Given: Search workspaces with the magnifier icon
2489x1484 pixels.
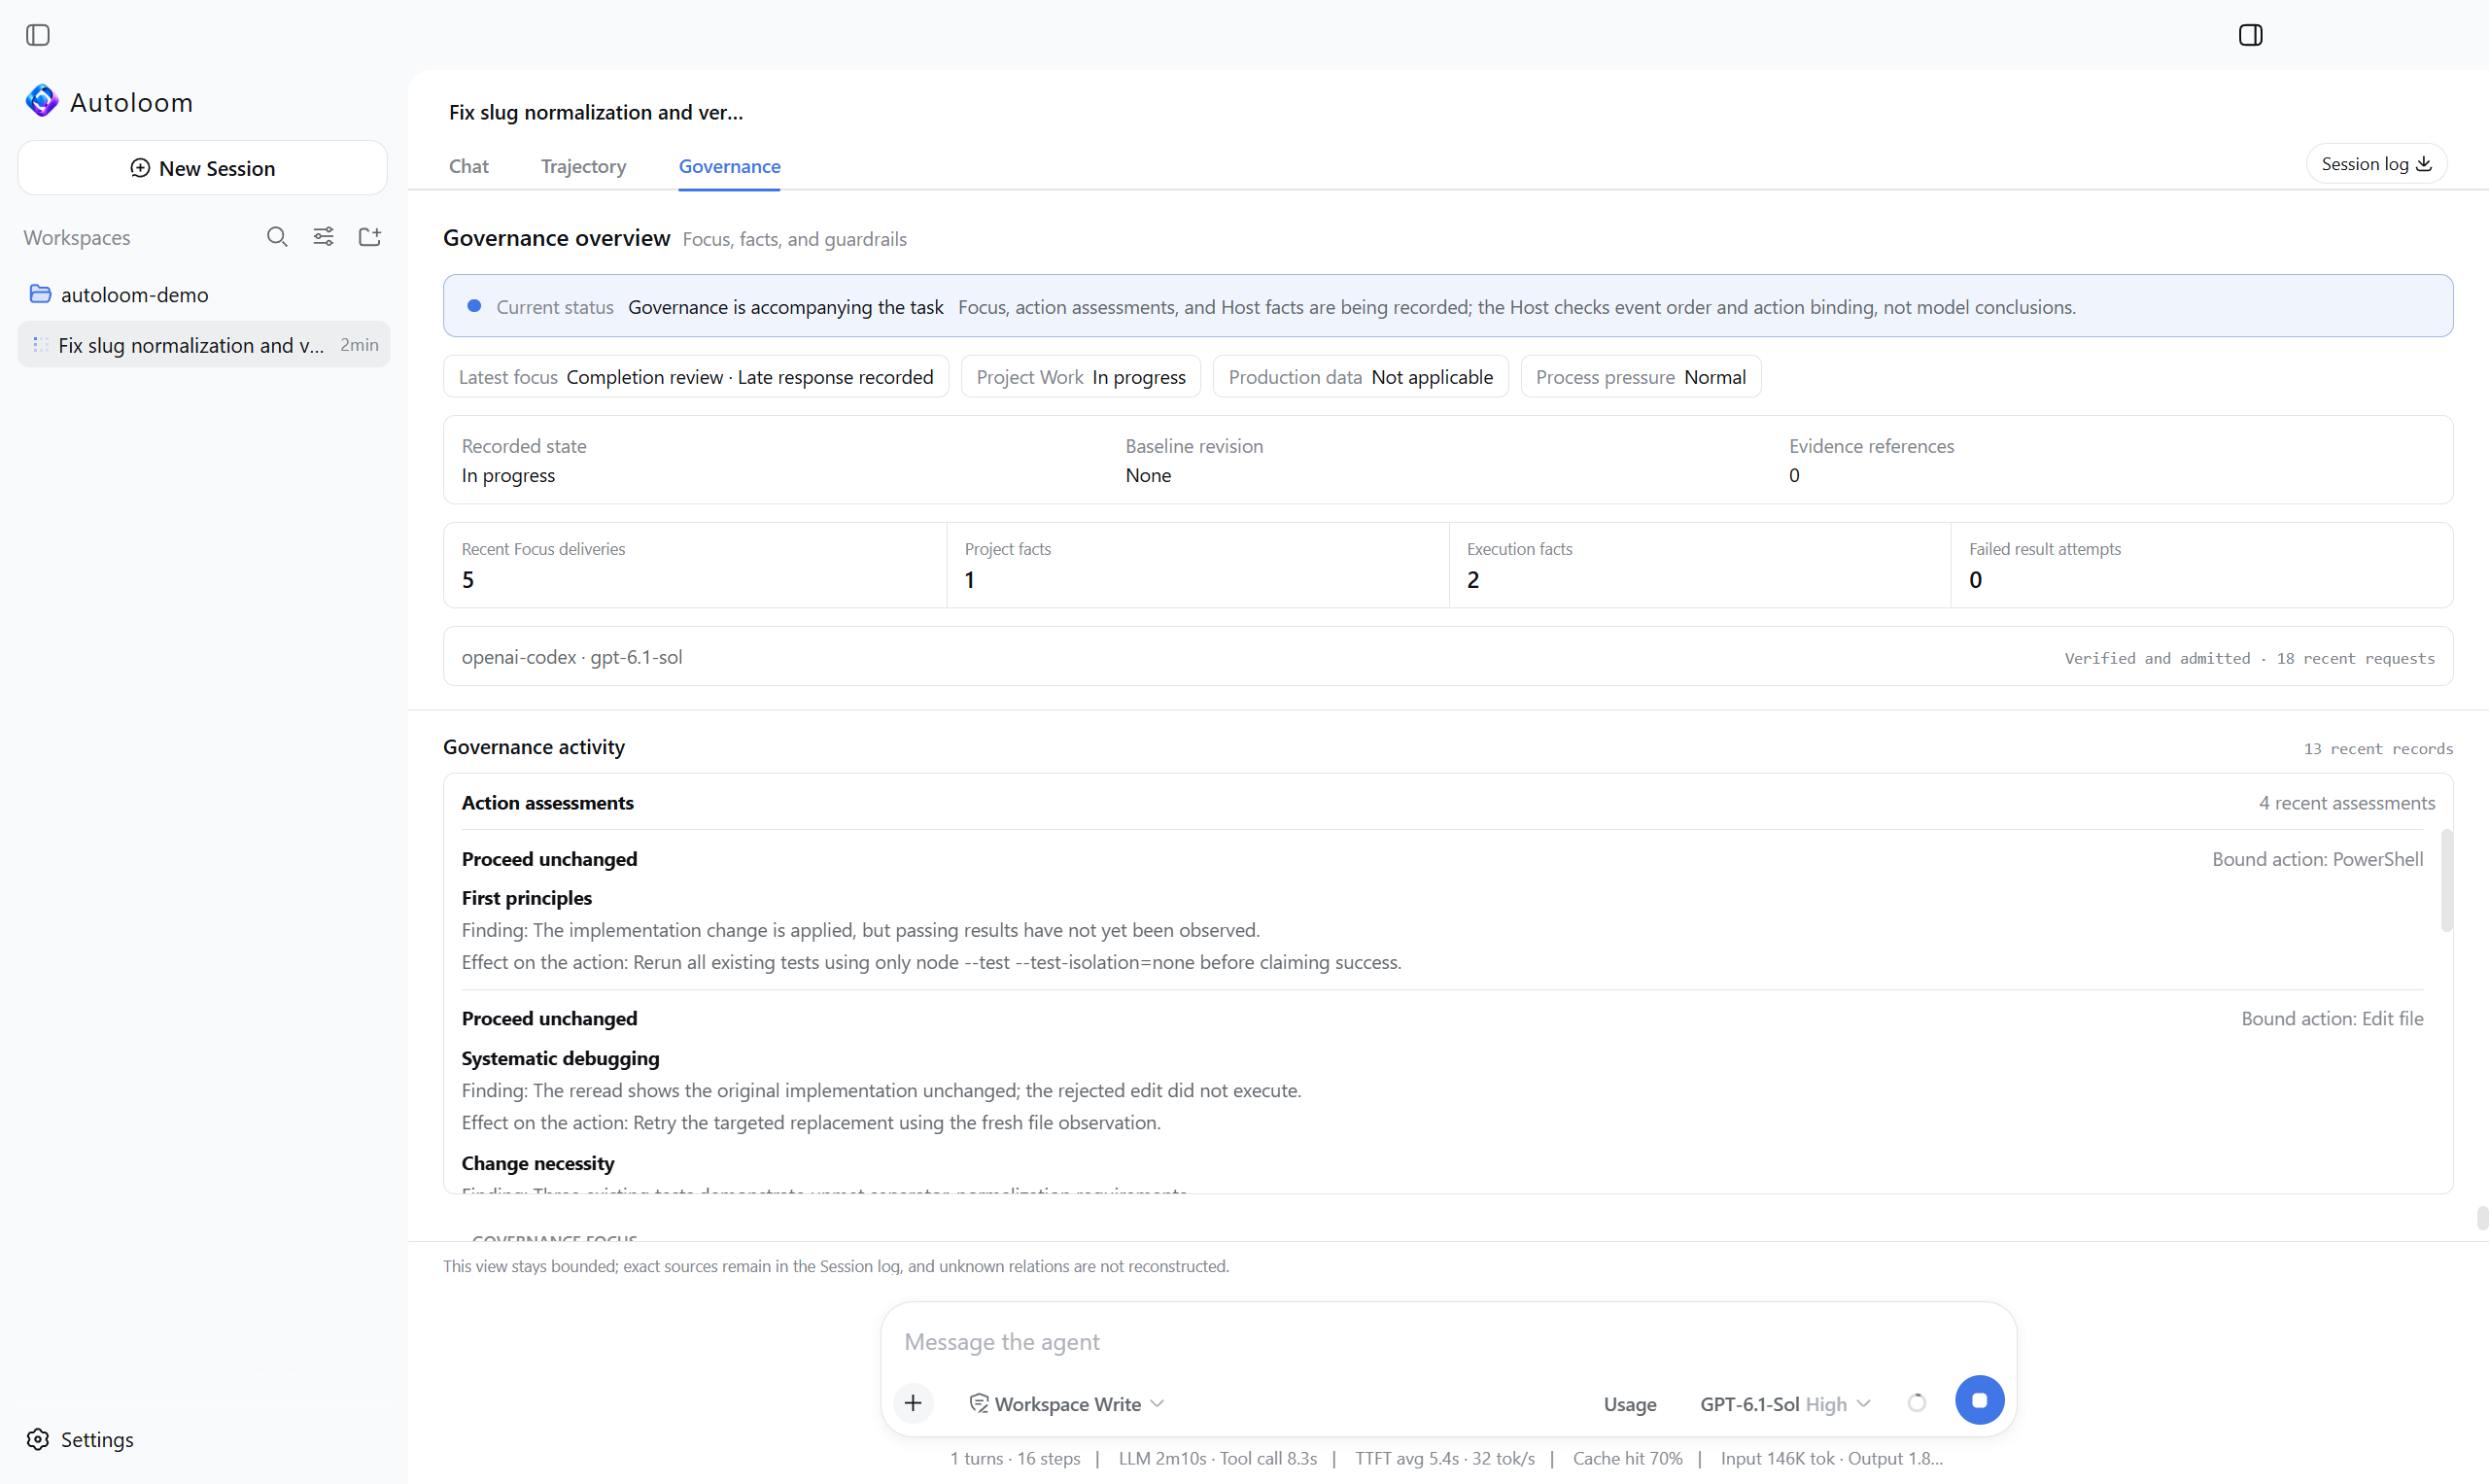Looking at the screenshot, I should 277,237.
